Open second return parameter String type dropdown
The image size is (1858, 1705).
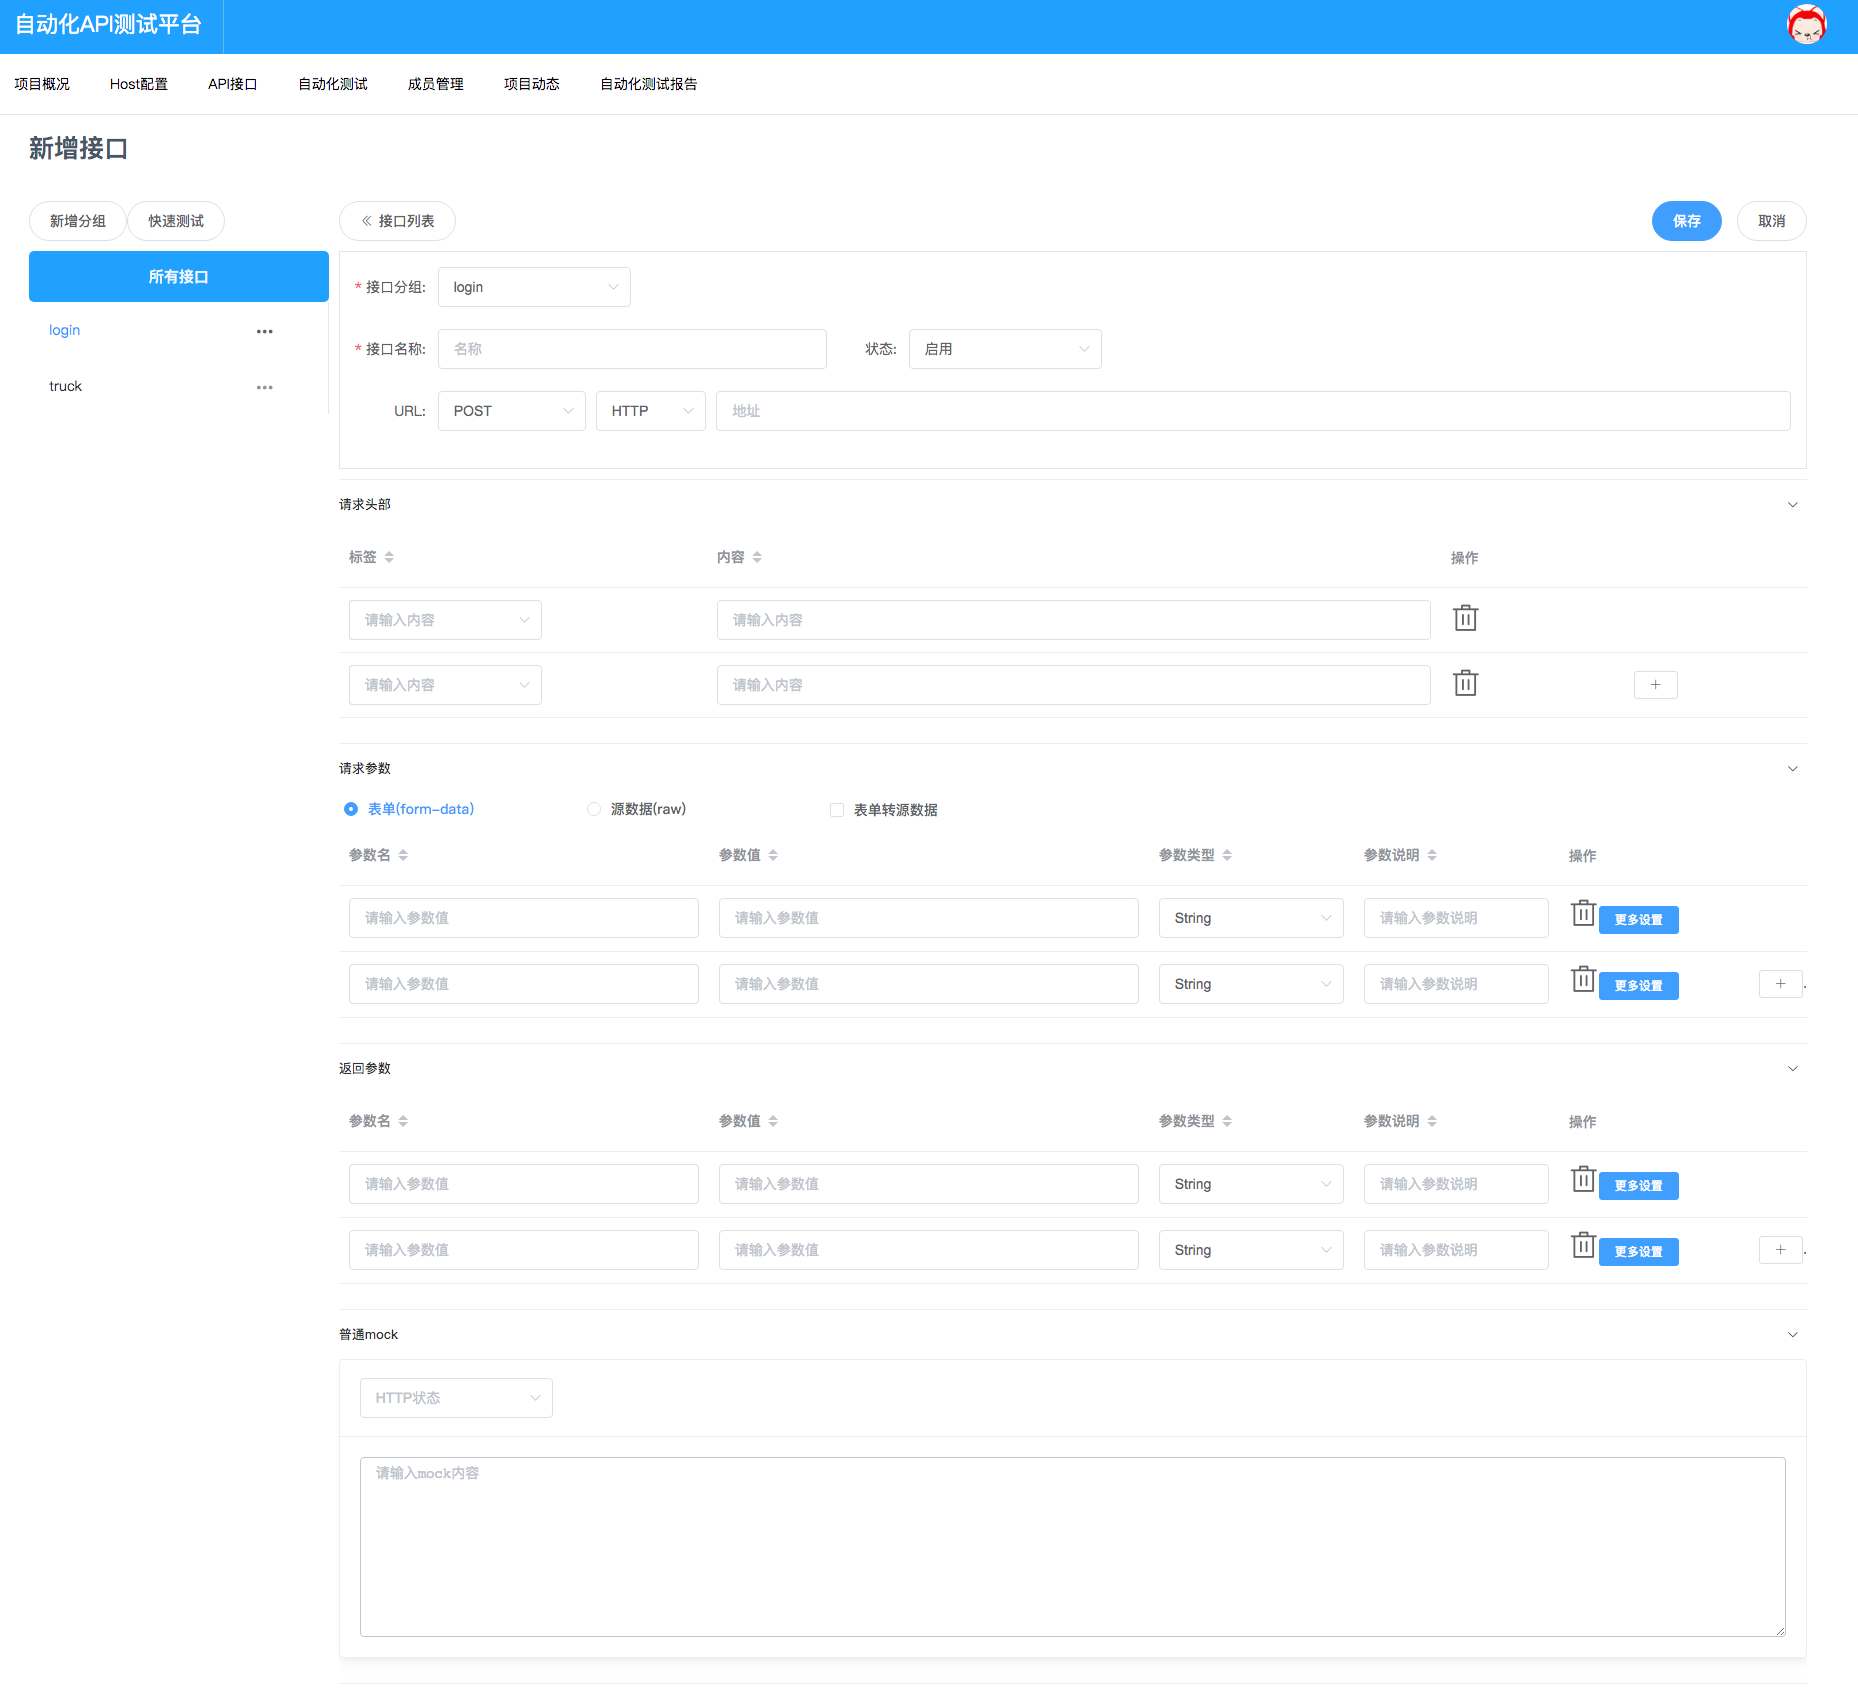click(1251, 1250)
